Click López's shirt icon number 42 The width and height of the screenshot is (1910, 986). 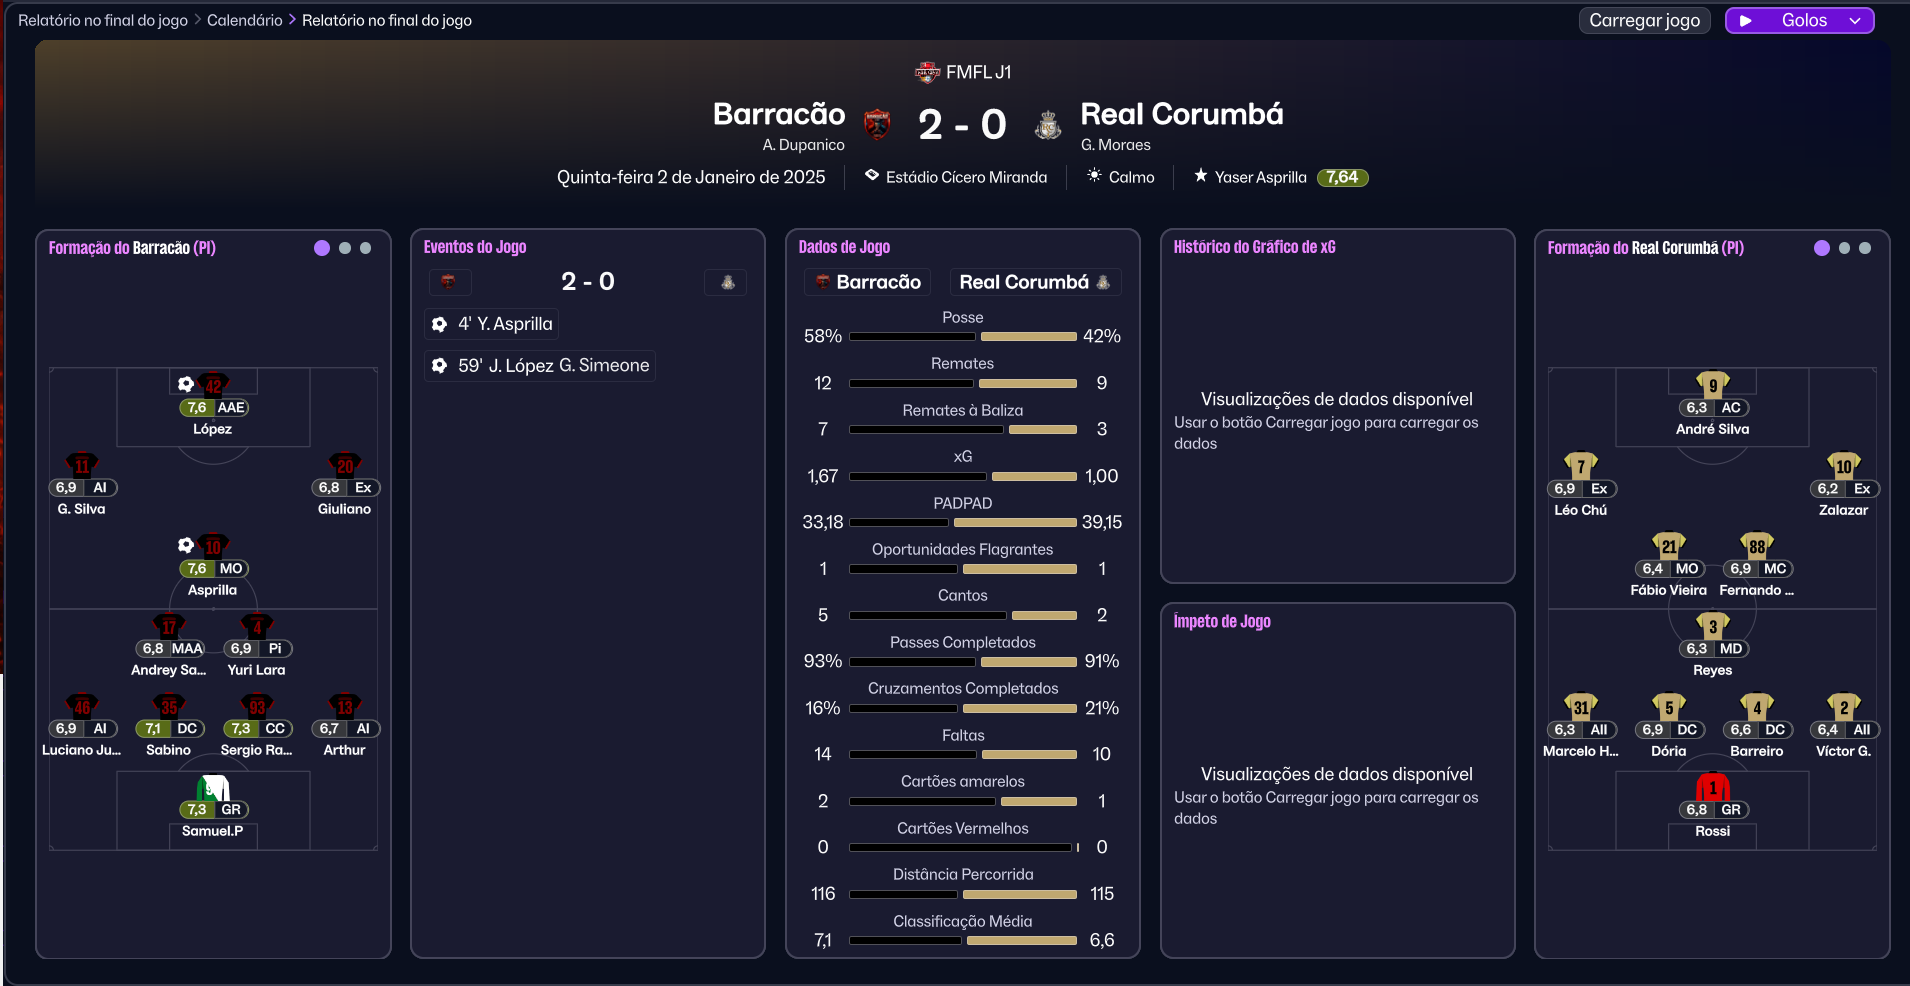tap(213, 385)
